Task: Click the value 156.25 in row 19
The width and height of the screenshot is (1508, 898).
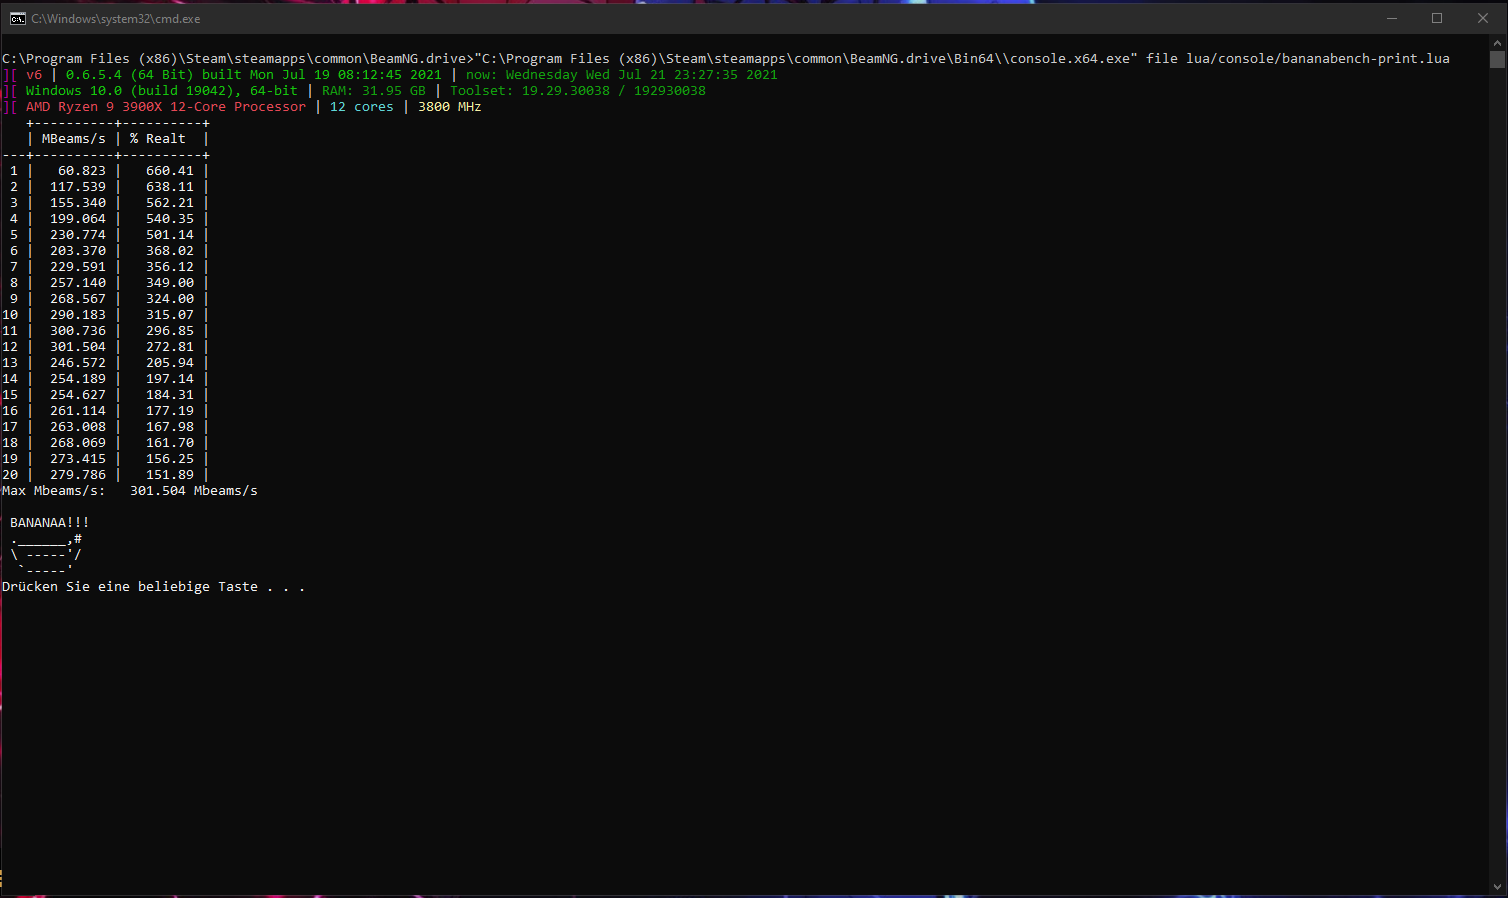Action: [x=170, y=459]
